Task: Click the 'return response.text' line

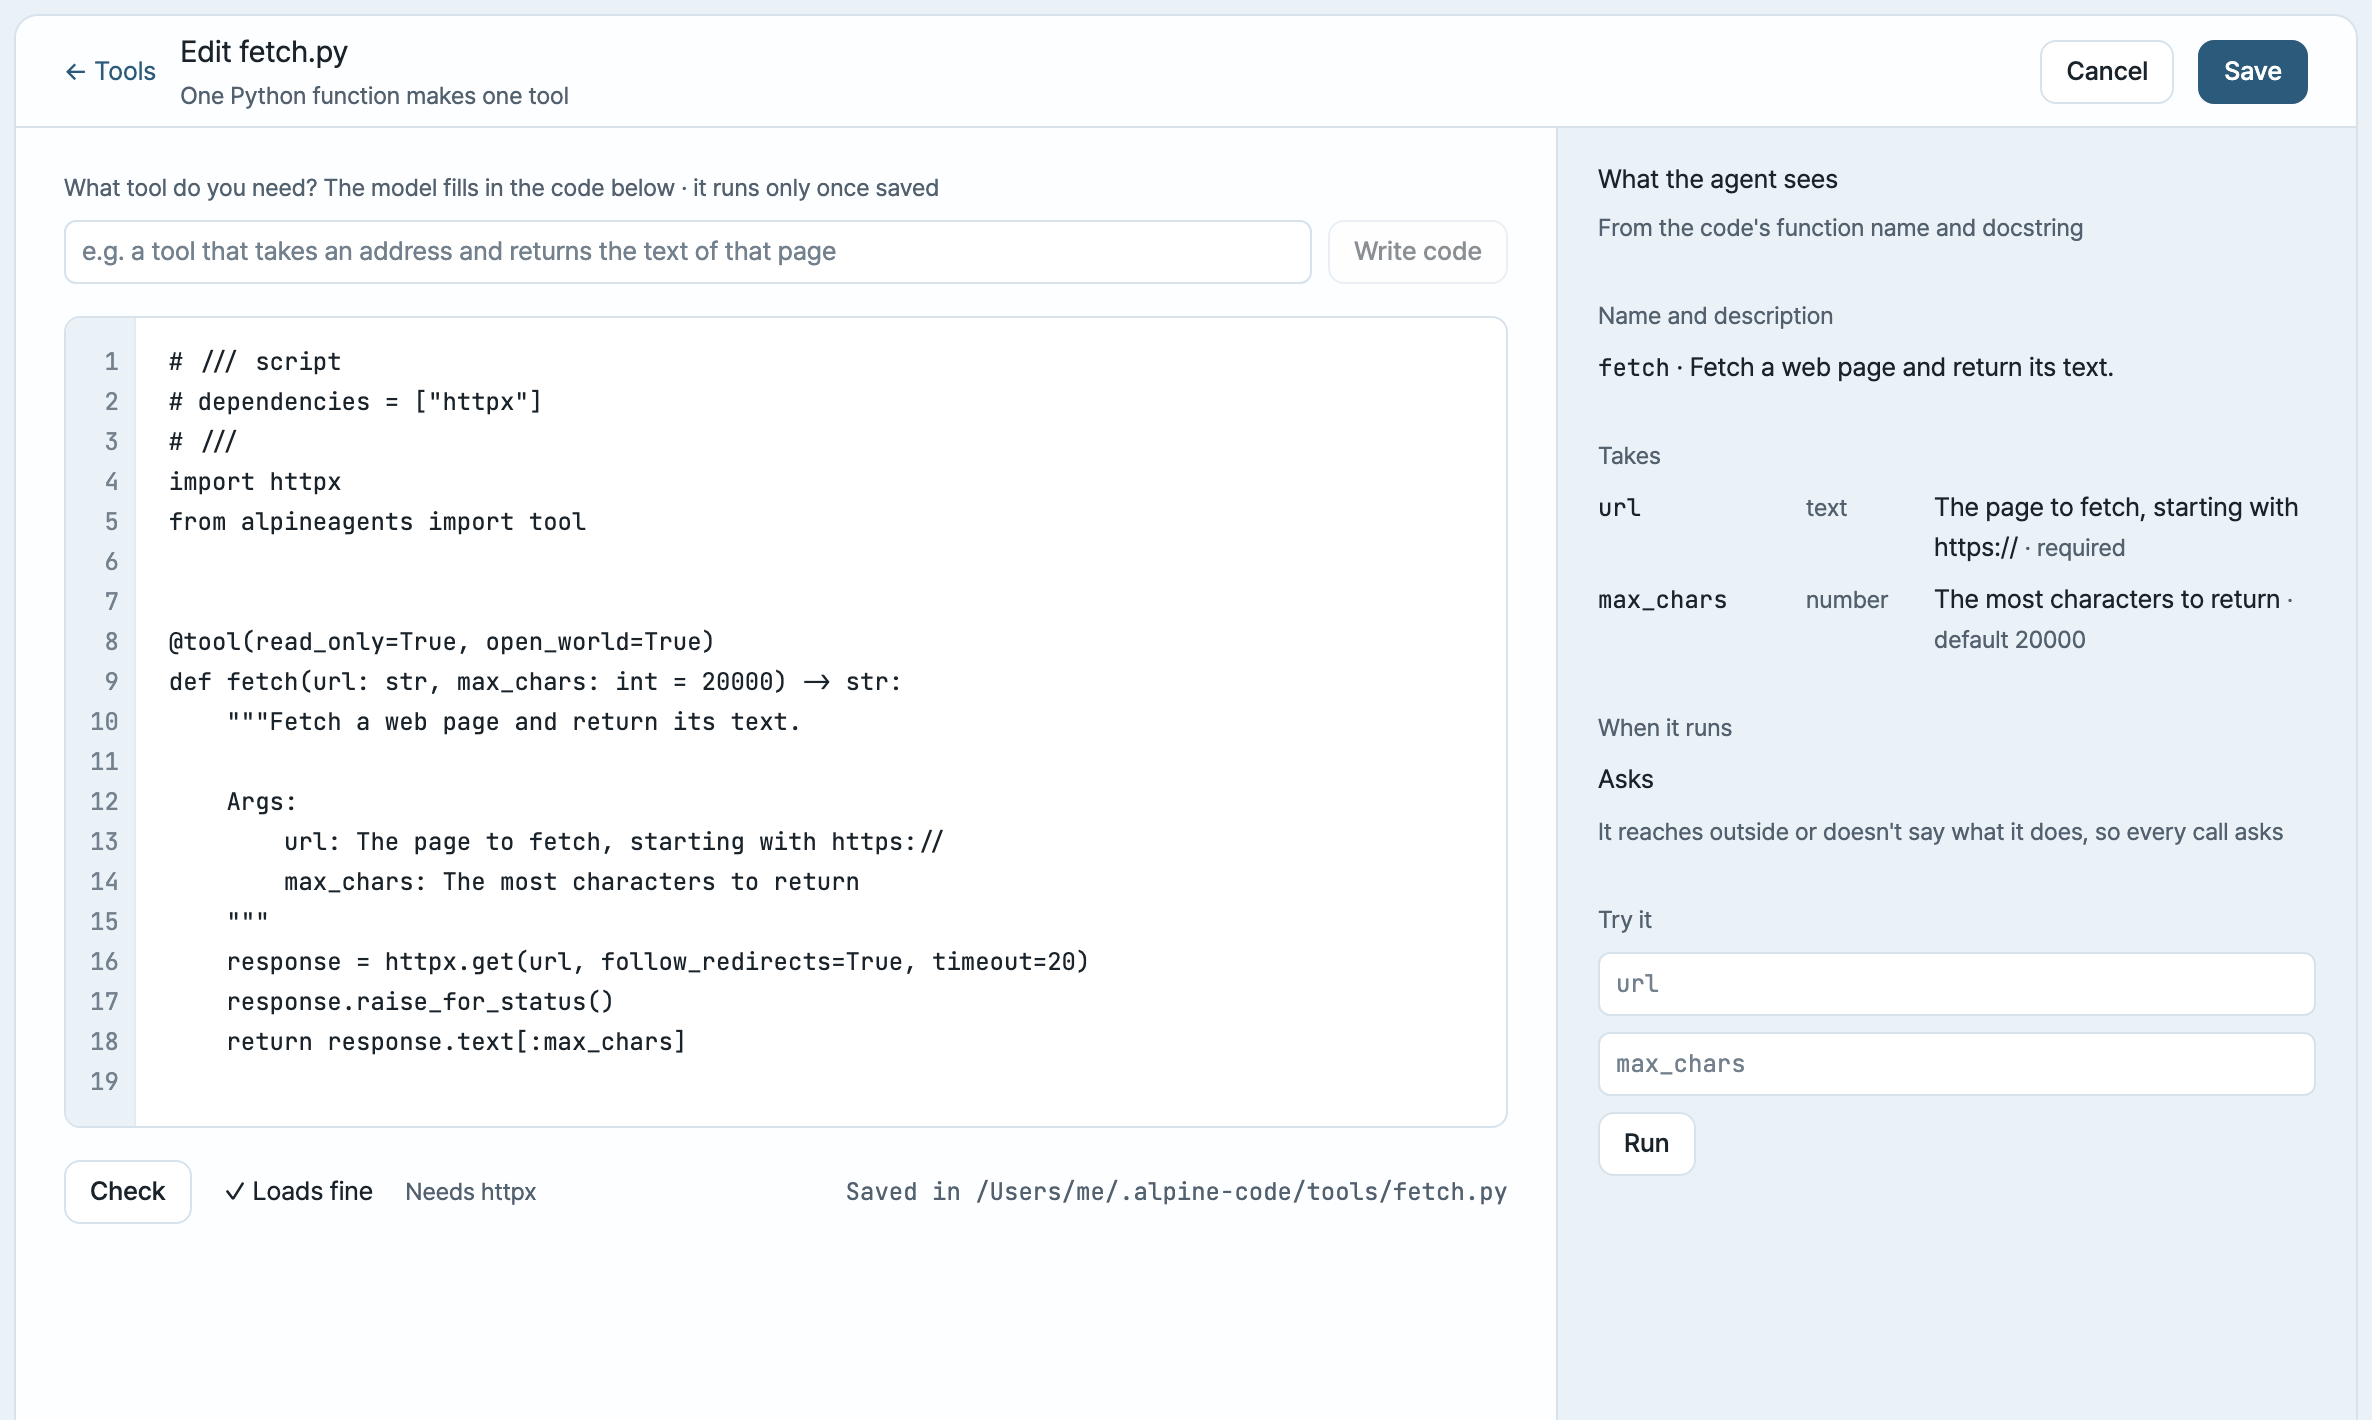Action: [x=456, y=1042]
